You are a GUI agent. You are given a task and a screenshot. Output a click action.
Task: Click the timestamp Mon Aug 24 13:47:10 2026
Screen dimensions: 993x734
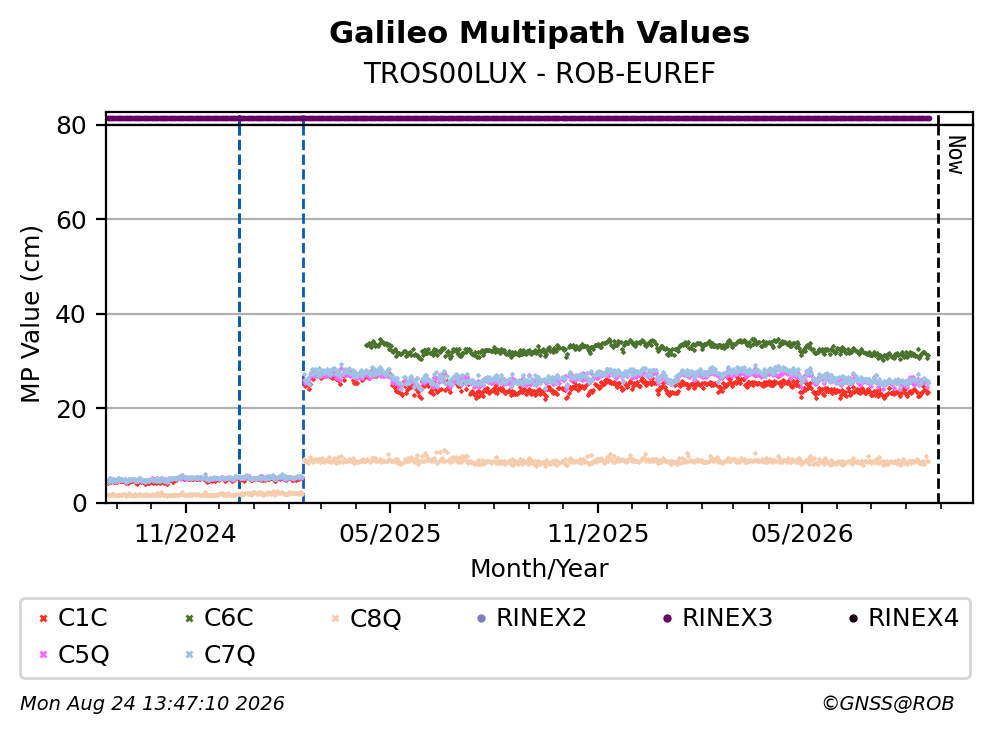tap(152, 704)
